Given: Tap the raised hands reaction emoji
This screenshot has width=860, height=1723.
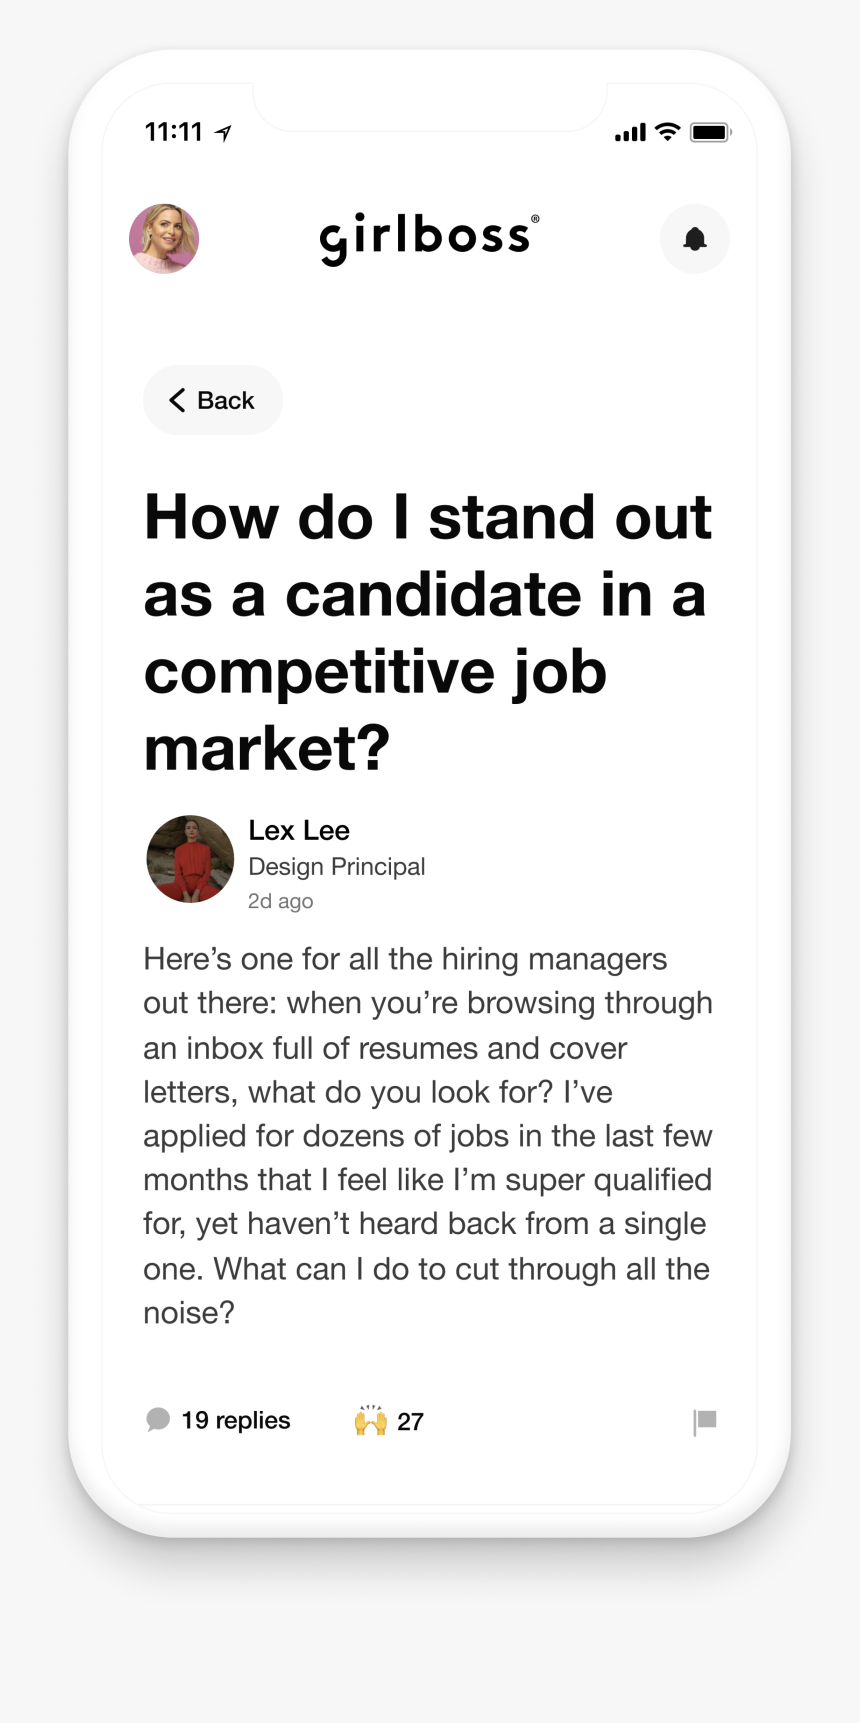Looking at the screenshot, I should (370, 1420).
